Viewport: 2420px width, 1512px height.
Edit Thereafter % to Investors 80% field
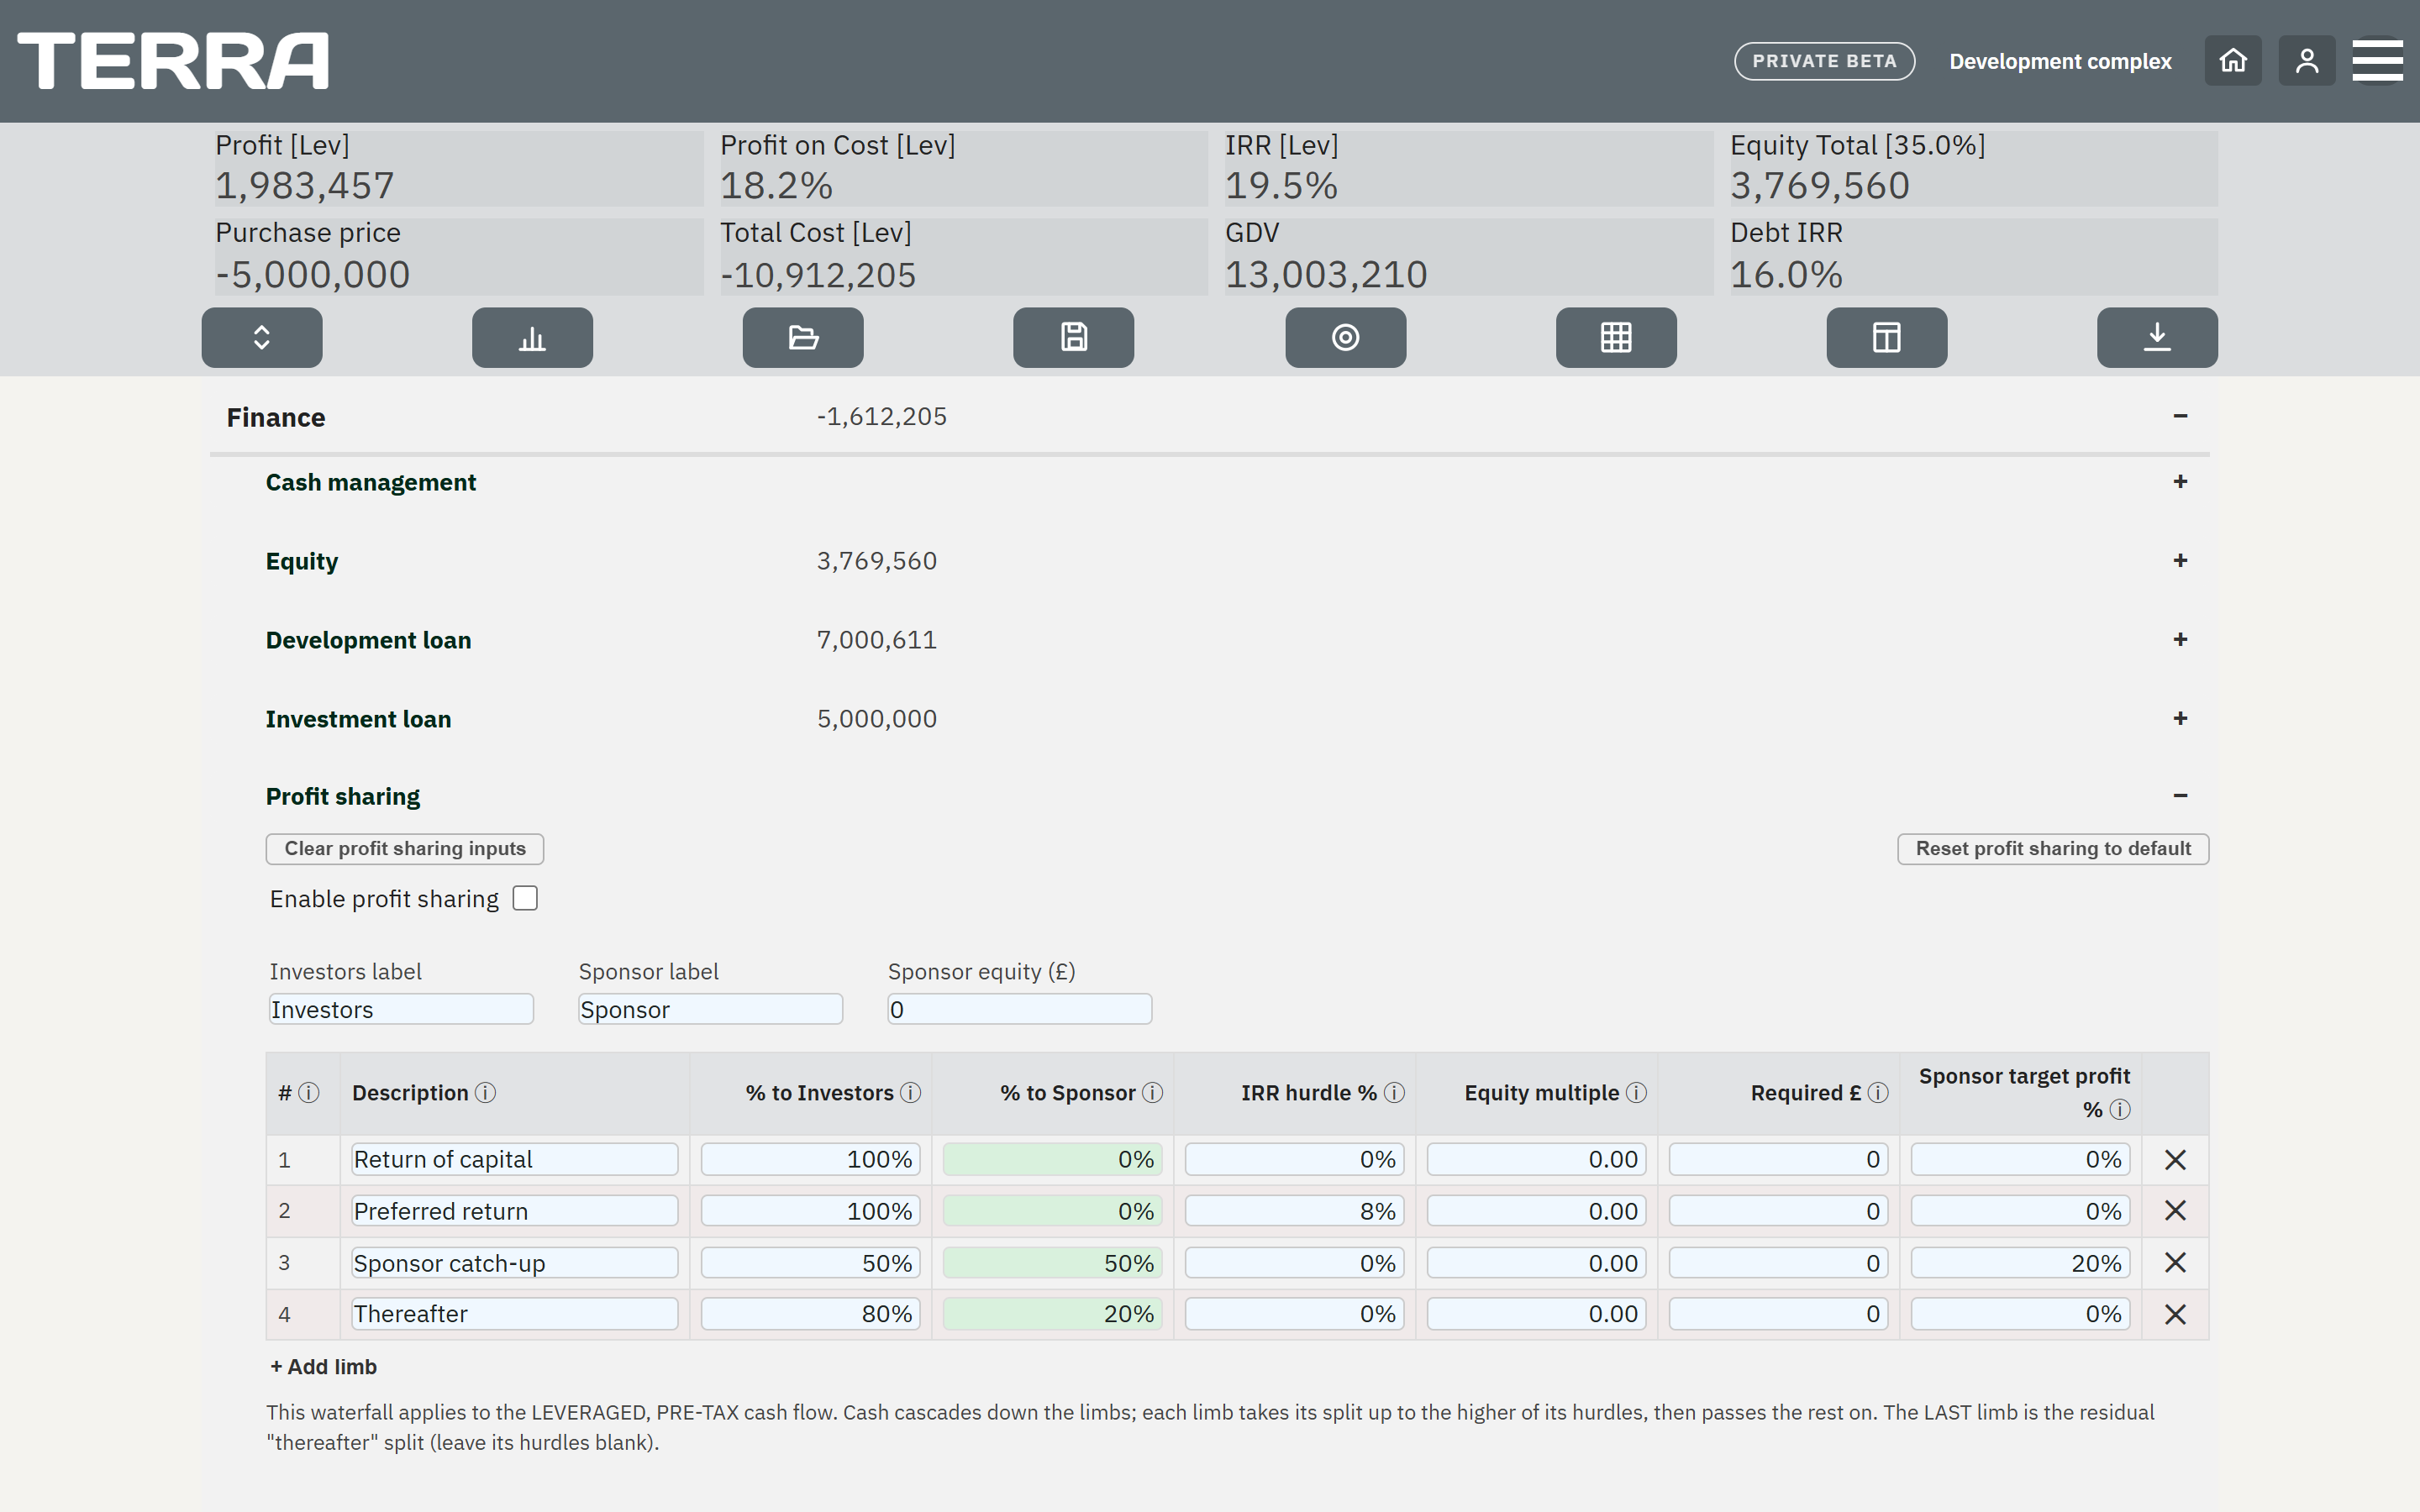tap(810, 1314)
